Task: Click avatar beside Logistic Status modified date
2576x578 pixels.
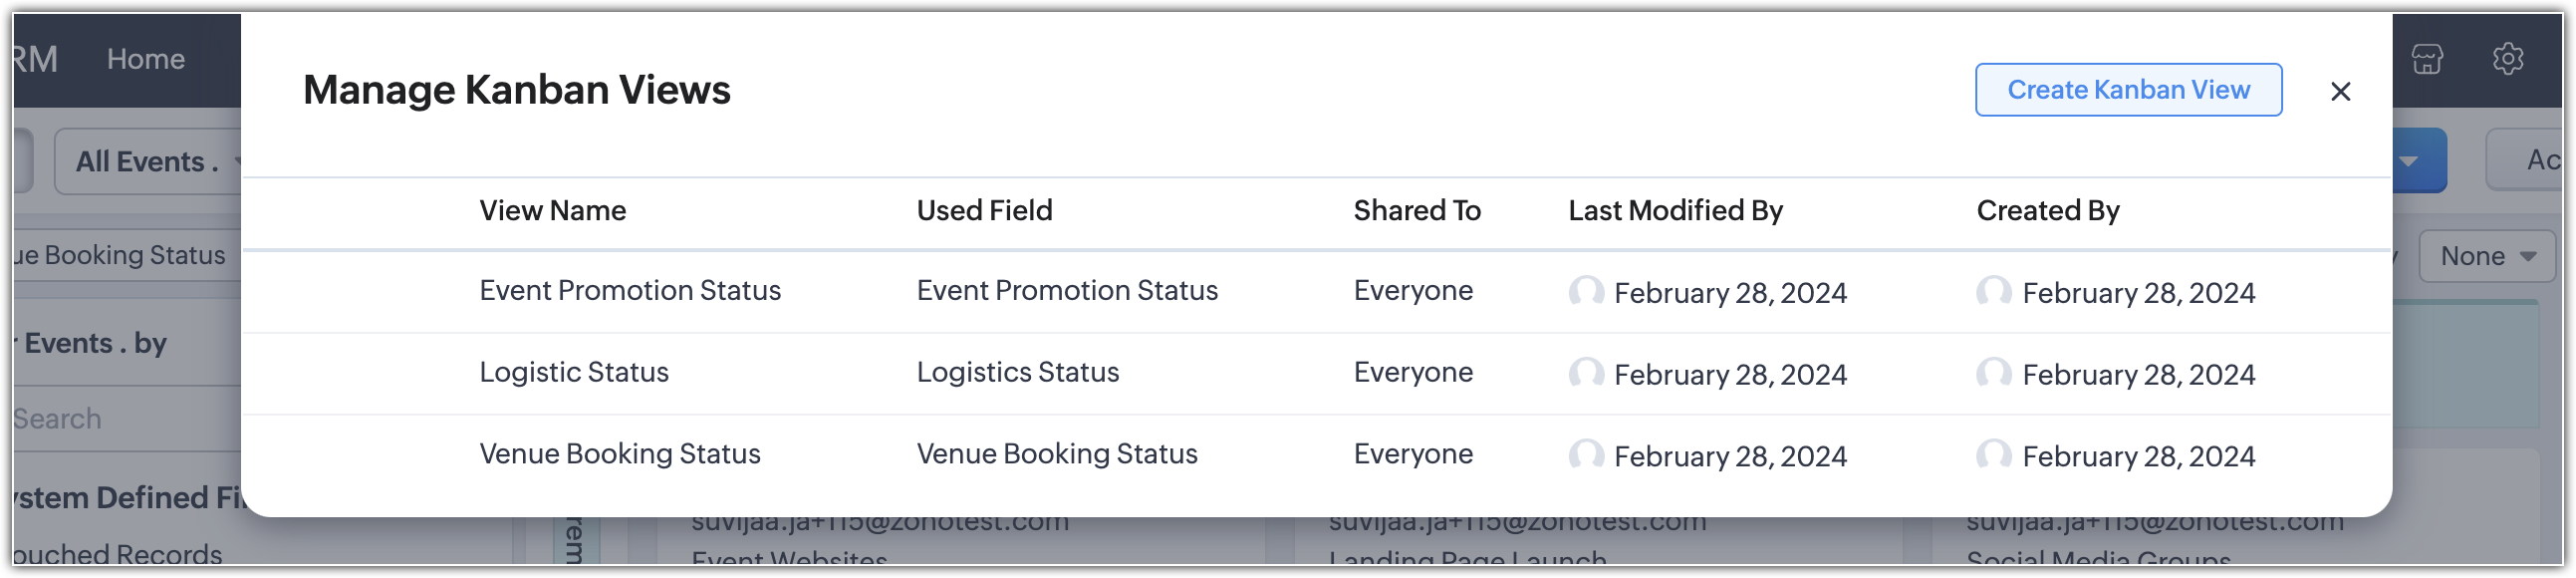Action: (x=1586, y=374)
